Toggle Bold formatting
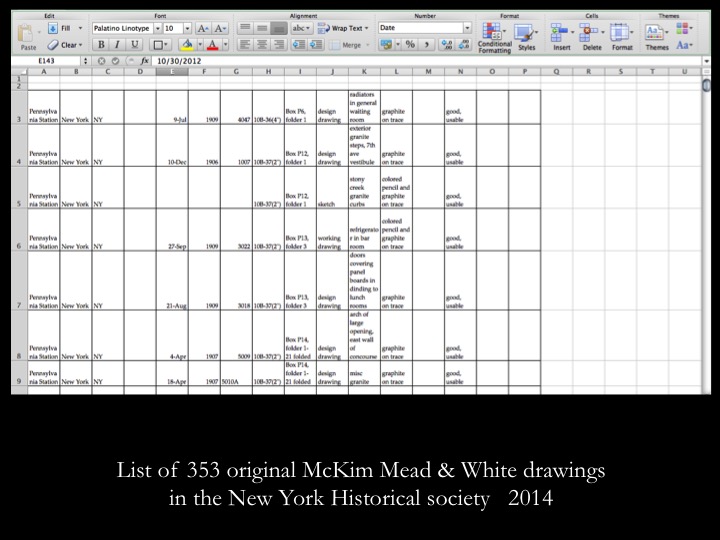720x540 pixels. tap(101, 45)
